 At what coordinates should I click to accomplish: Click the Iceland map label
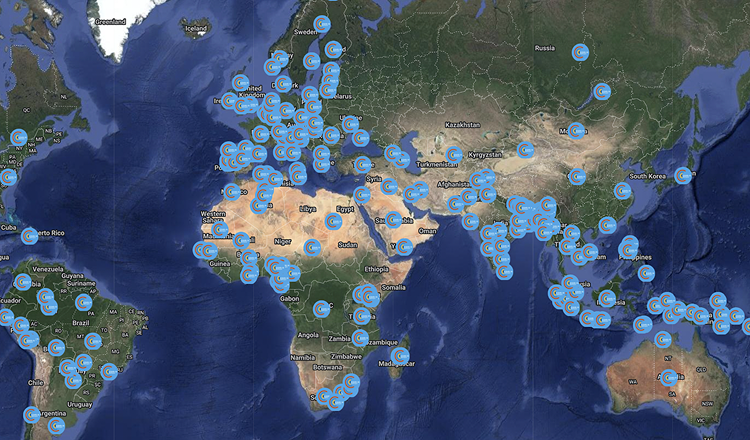195,29
